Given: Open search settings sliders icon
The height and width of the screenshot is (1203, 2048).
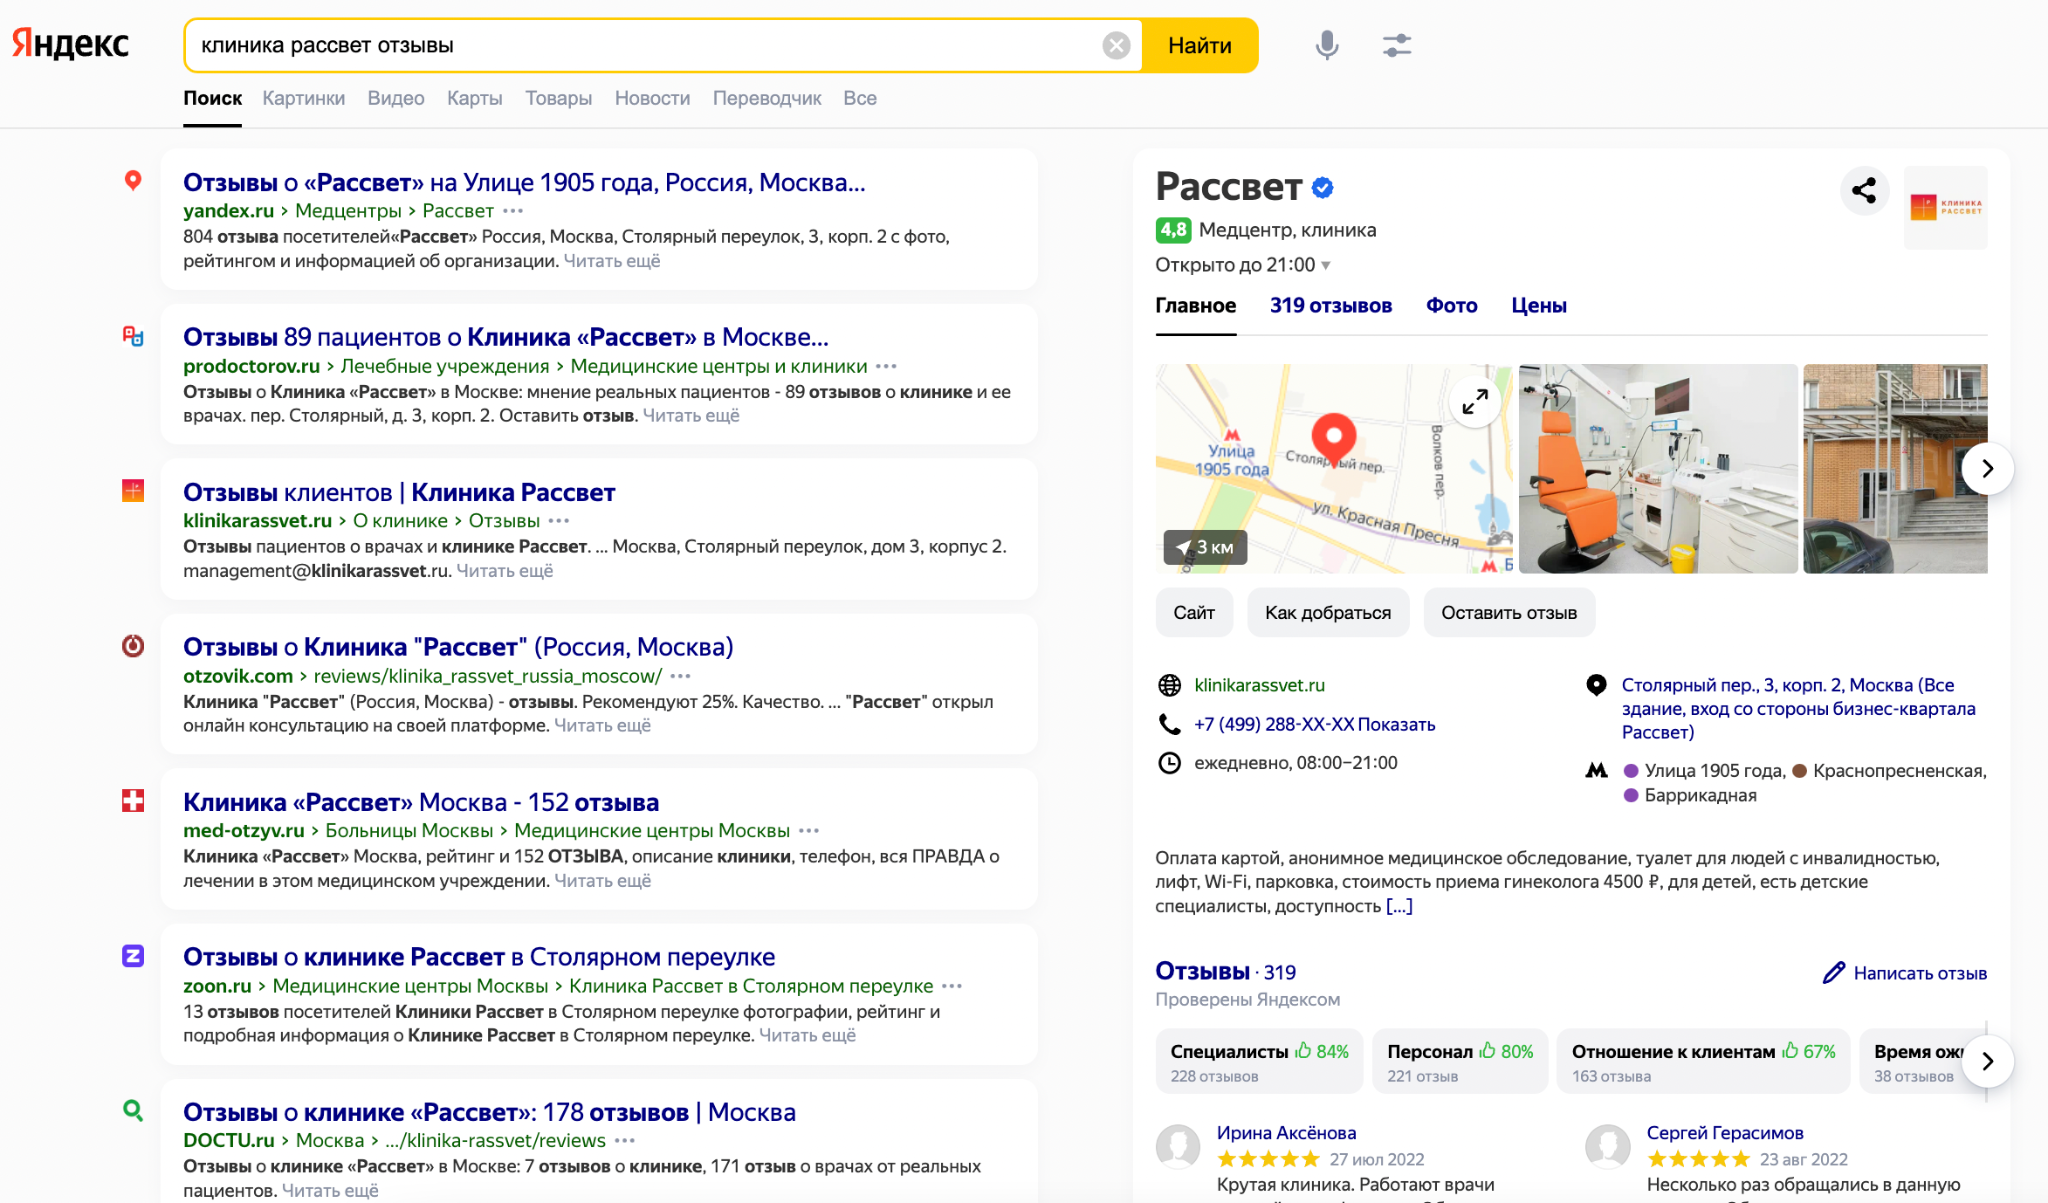Looking at the screenshot, I should coord(1396,45).
